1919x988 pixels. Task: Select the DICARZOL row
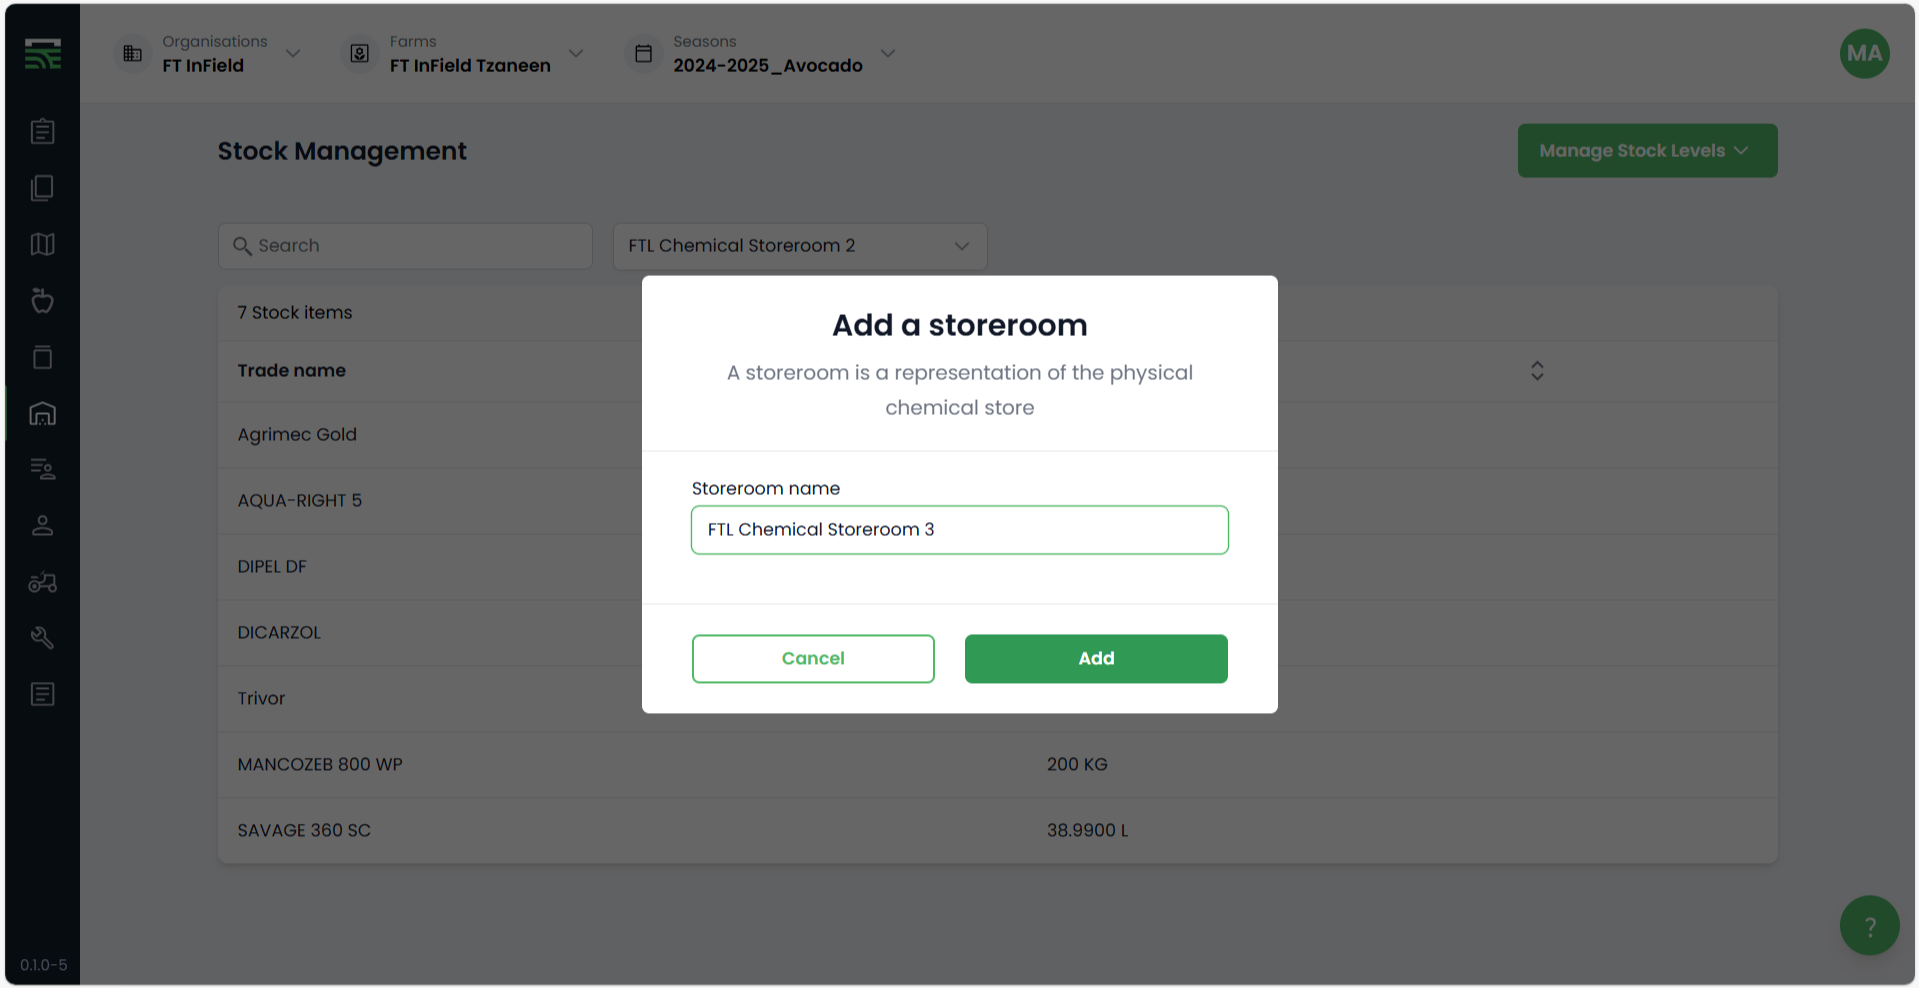(997, 633)
